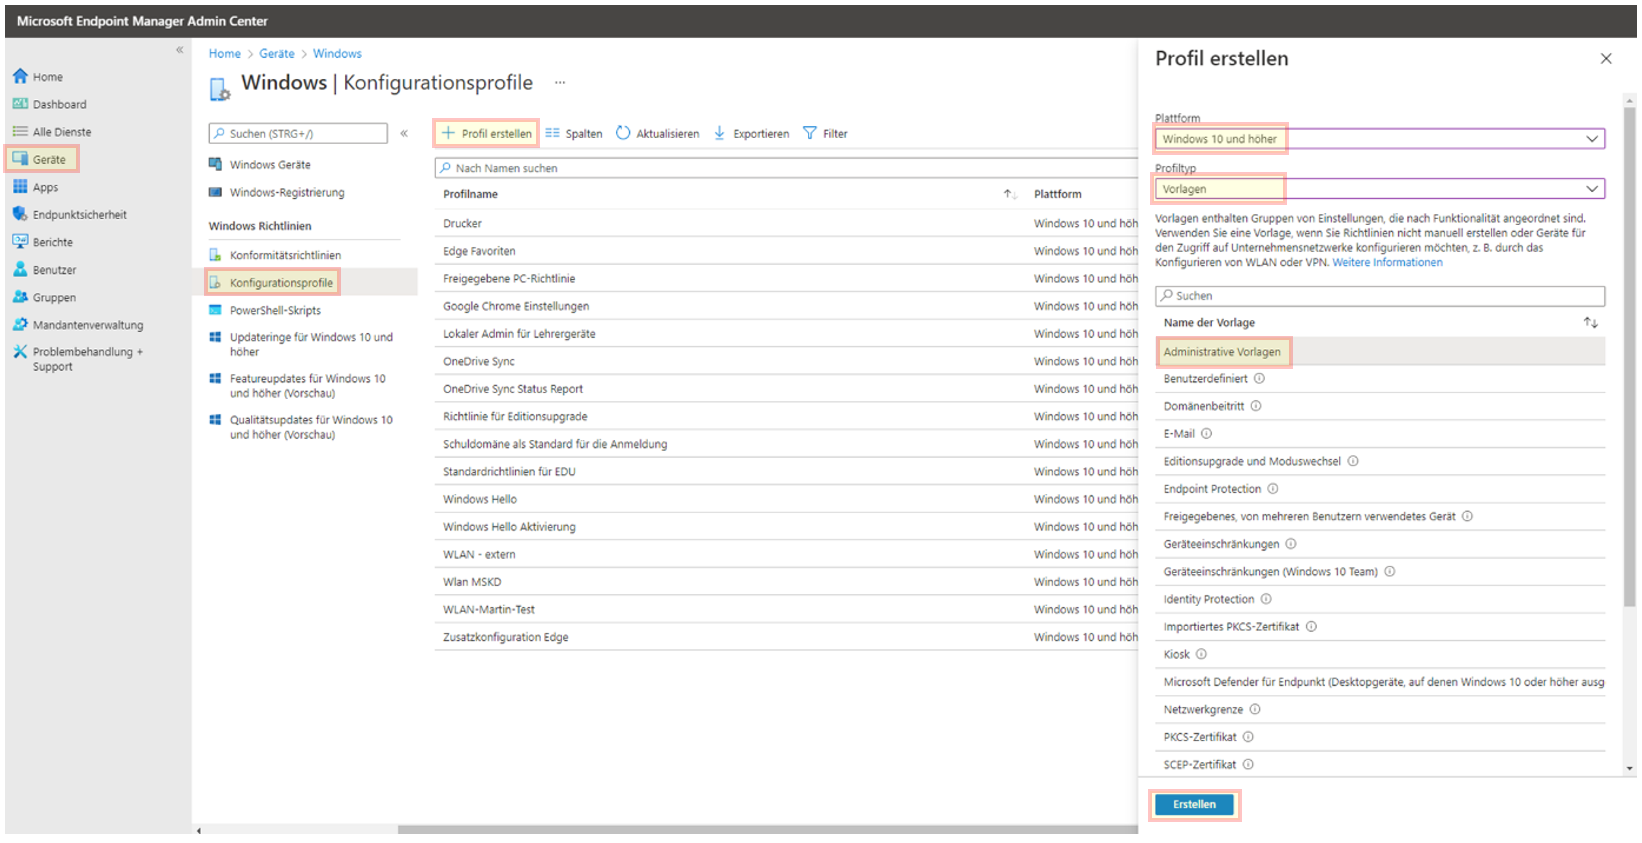Sort templates by Name der Vorlage arrows
This screenshot has height=843, width=1642.
tap(1590, 323)
